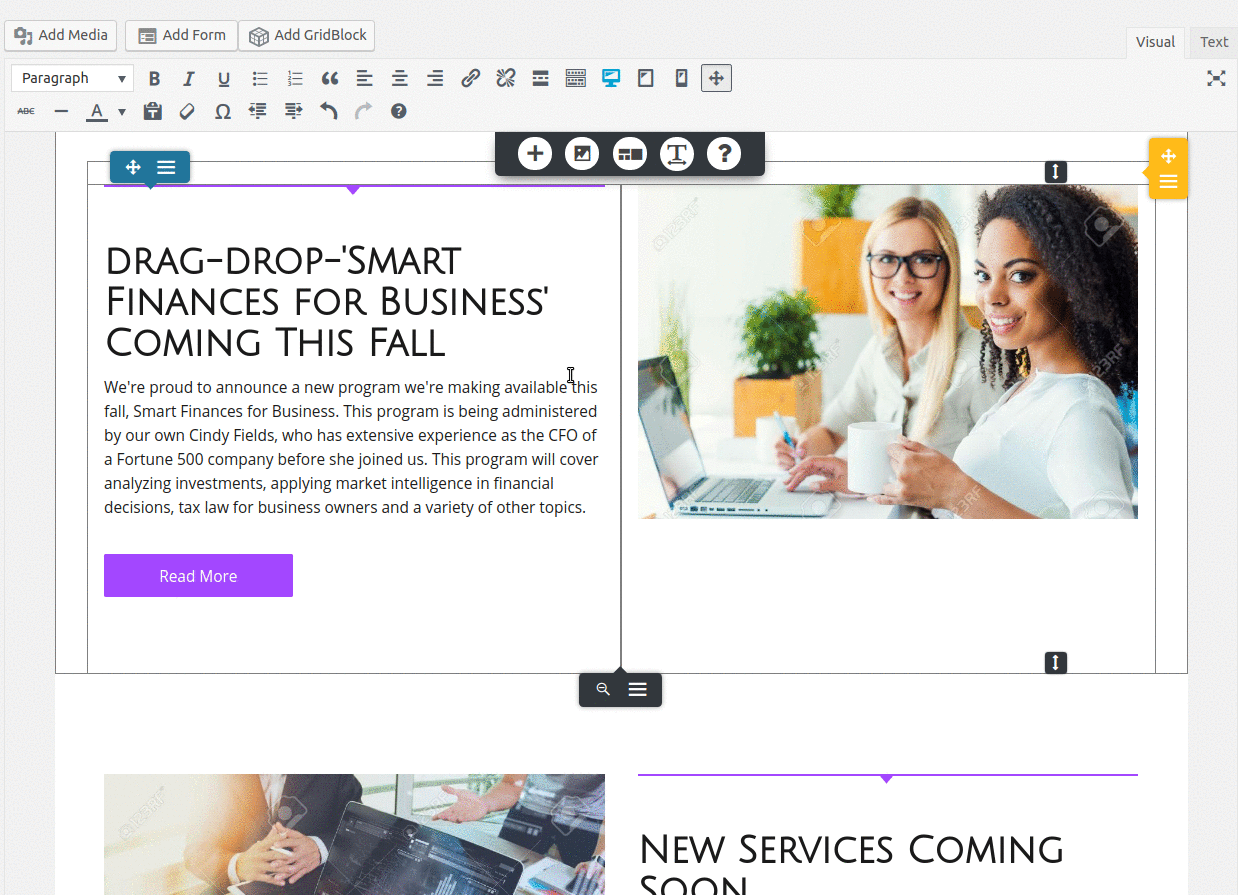Toggle bold formatting
This screenshot has width=1238, height=895.
pyautogui.click(x=154, y=78)
